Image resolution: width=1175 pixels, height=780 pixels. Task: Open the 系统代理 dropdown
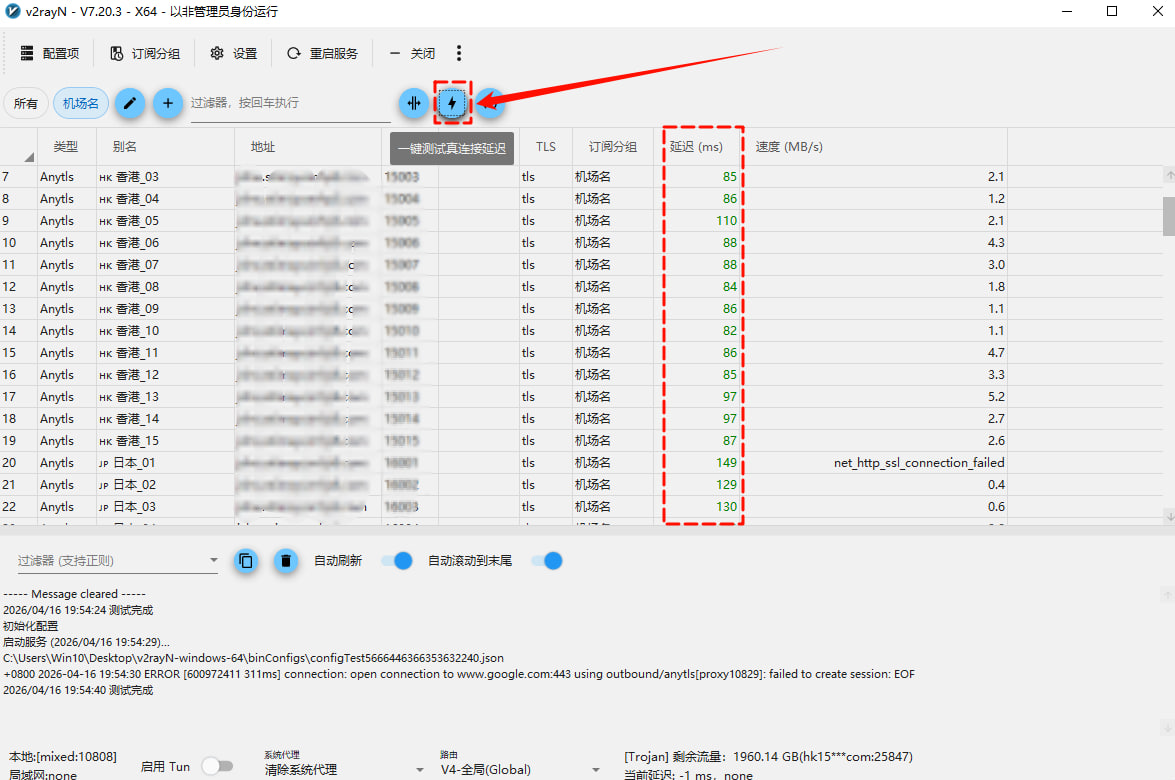click(x=344, y=770)
